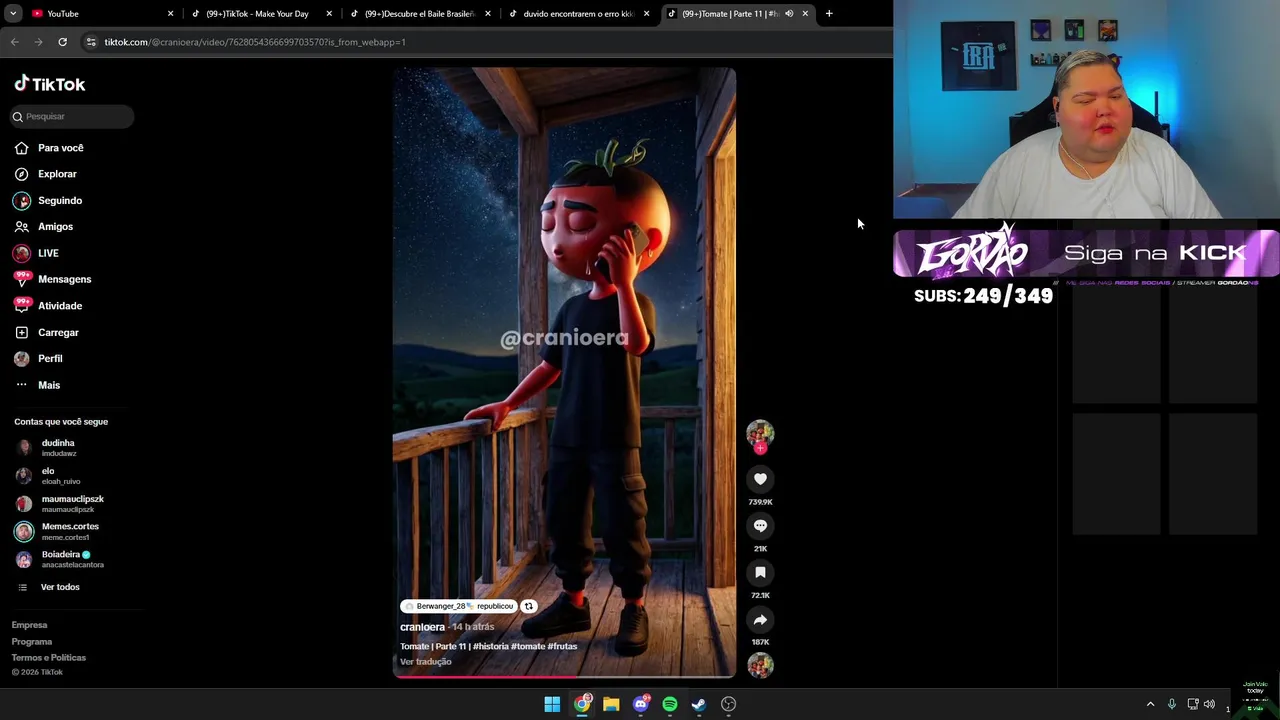This screenshot has width=1280, height=720.
Task: Share the video with the arrow icon
Action: point(760,620)
